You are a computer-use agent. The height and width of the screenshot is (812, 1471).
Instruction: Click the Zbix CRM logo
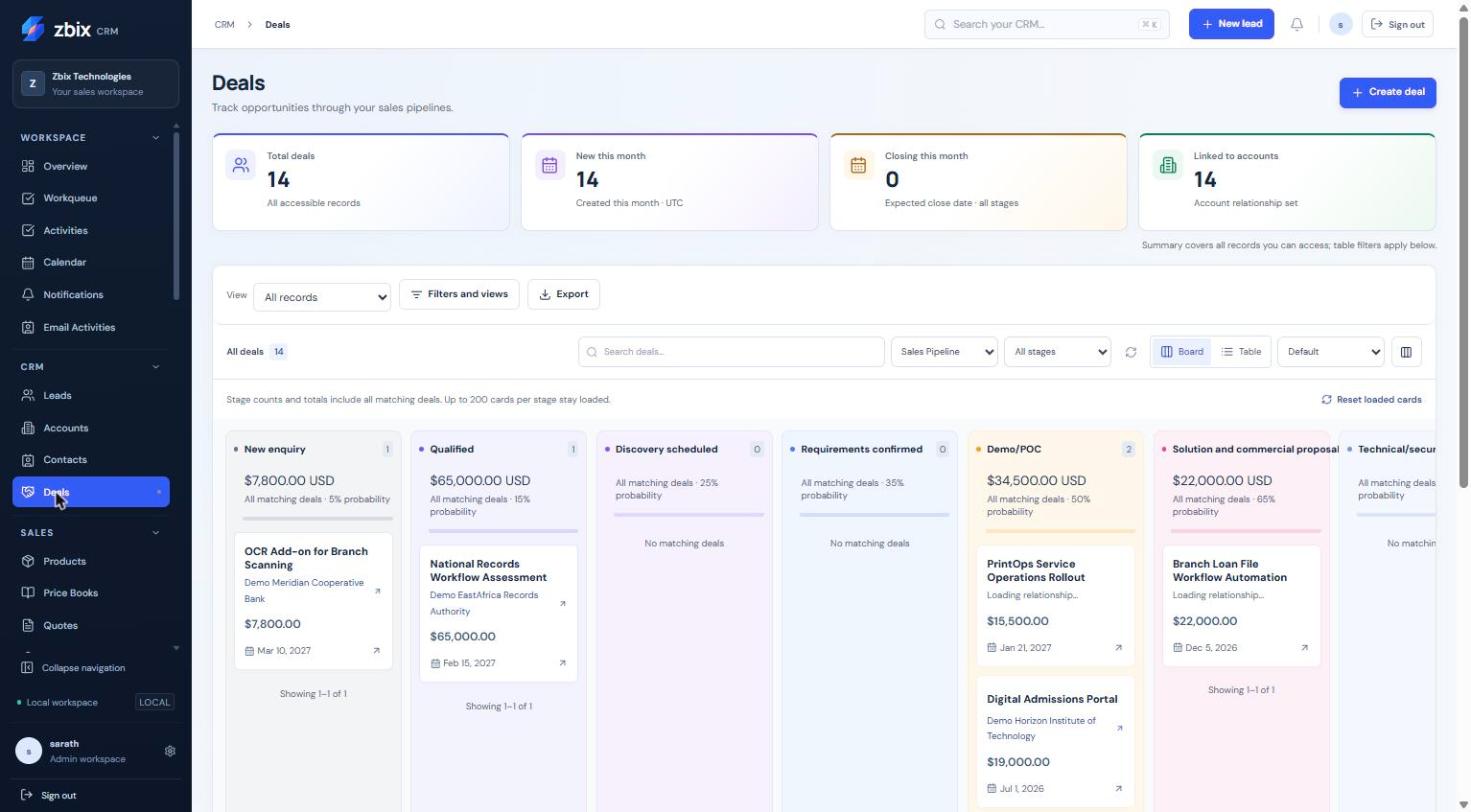pyautogui.click(x=70, y=29)
